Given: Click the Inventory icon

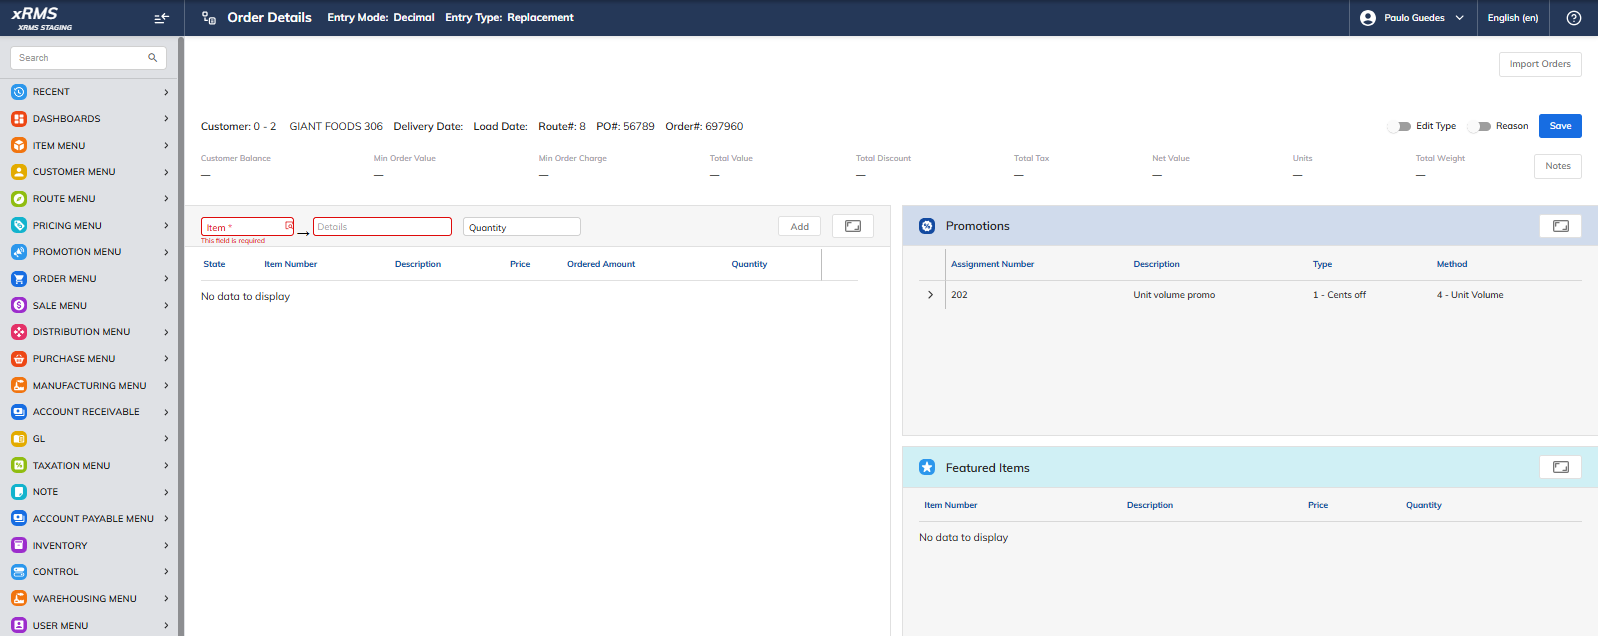Looking at the screenshot, I should pyautogui.click(x=19, y=546).
